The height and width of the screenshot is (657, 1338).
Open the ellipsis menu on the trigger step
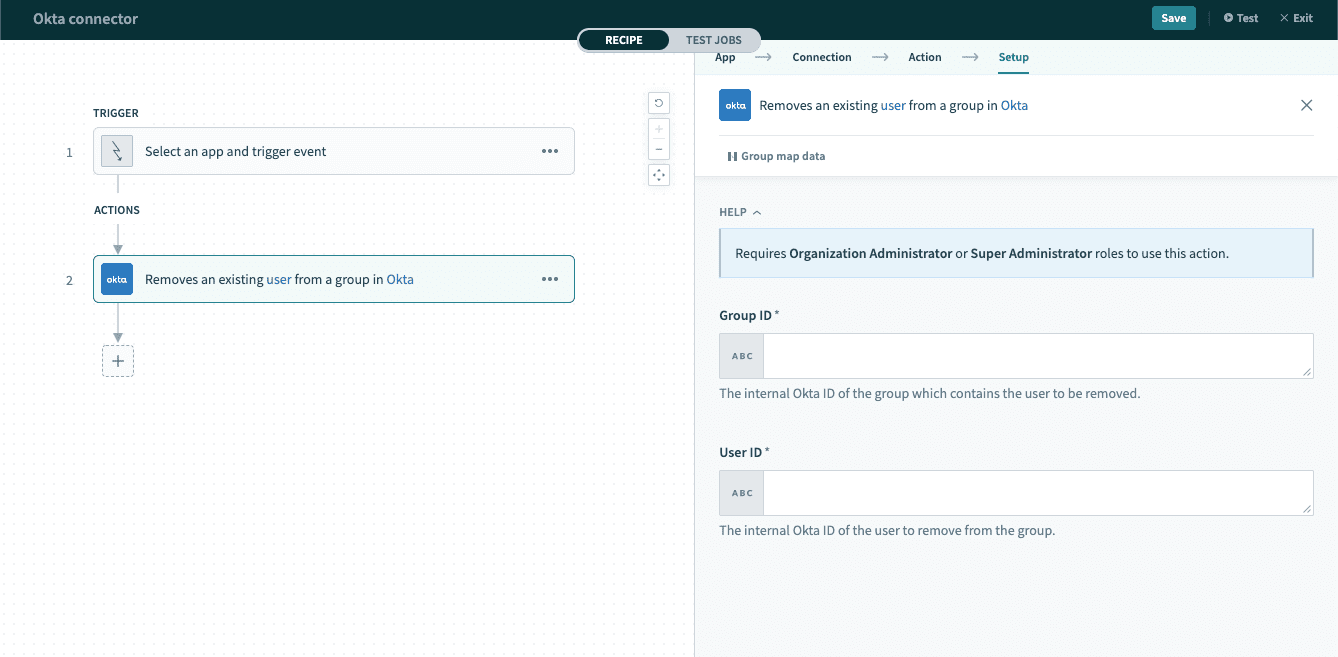(549, 151)
